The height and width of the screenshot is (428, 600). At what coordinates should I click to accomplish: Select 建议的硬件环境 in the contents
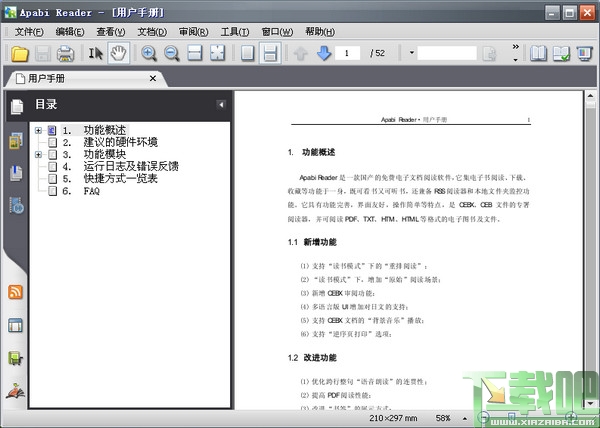(121, 142)
